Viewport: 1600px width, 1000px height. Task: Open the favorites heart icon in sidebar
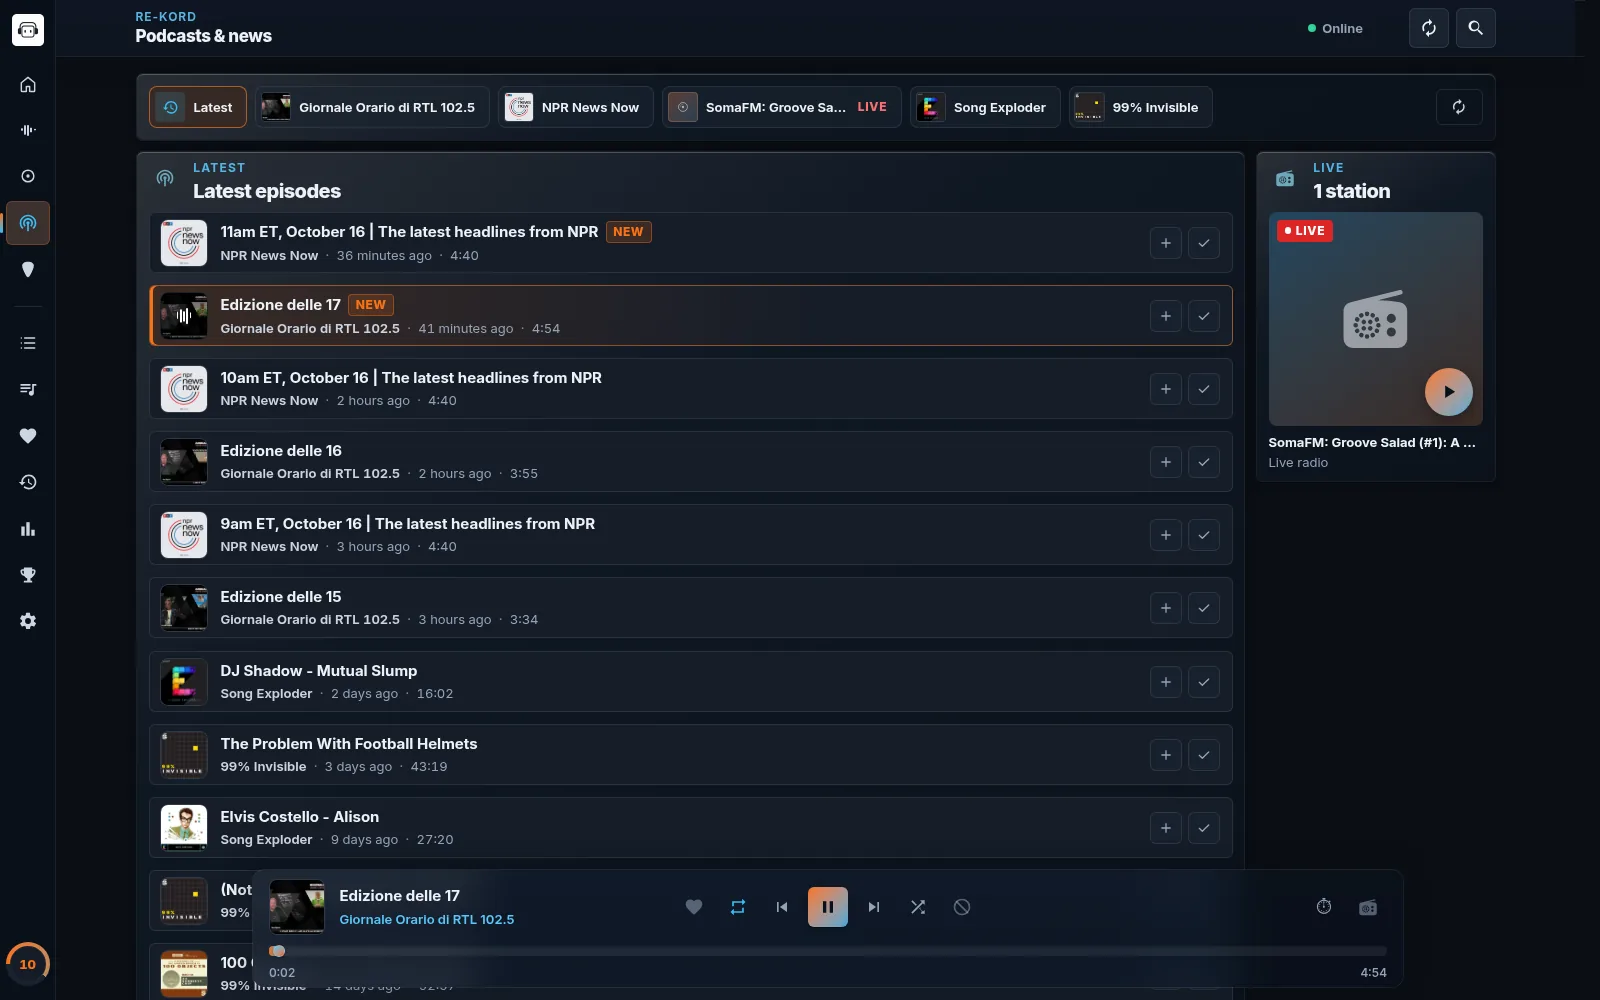pos(28,436)
